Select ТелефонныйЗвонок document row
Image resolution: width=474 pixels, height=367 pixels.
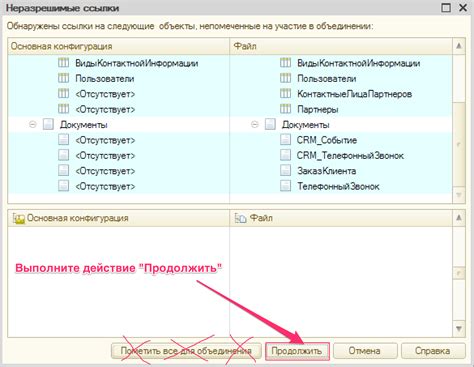(x=338, y=186)
